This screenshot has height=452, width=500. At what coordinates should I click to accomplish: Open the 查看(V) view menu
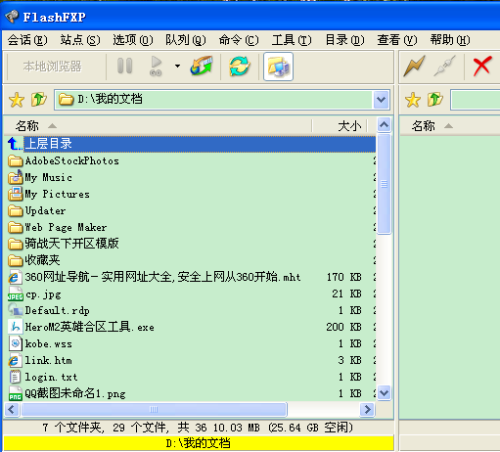[x=397, y=40]
